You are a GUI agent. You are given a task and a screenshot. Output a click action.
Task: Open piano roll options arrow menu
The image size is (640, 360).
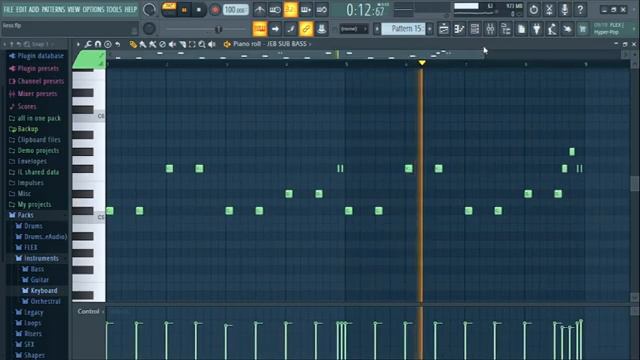78,44
